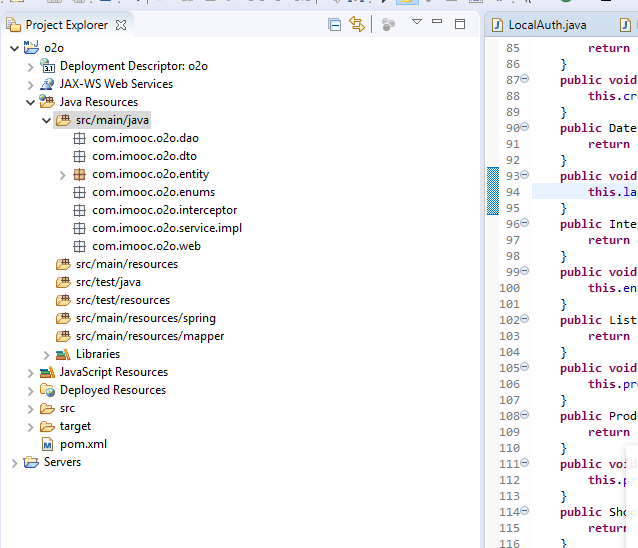This screenshot has height=548, width=638.
Task: Select com.imooc.o2o.web package label
Action: coord(146,246)
